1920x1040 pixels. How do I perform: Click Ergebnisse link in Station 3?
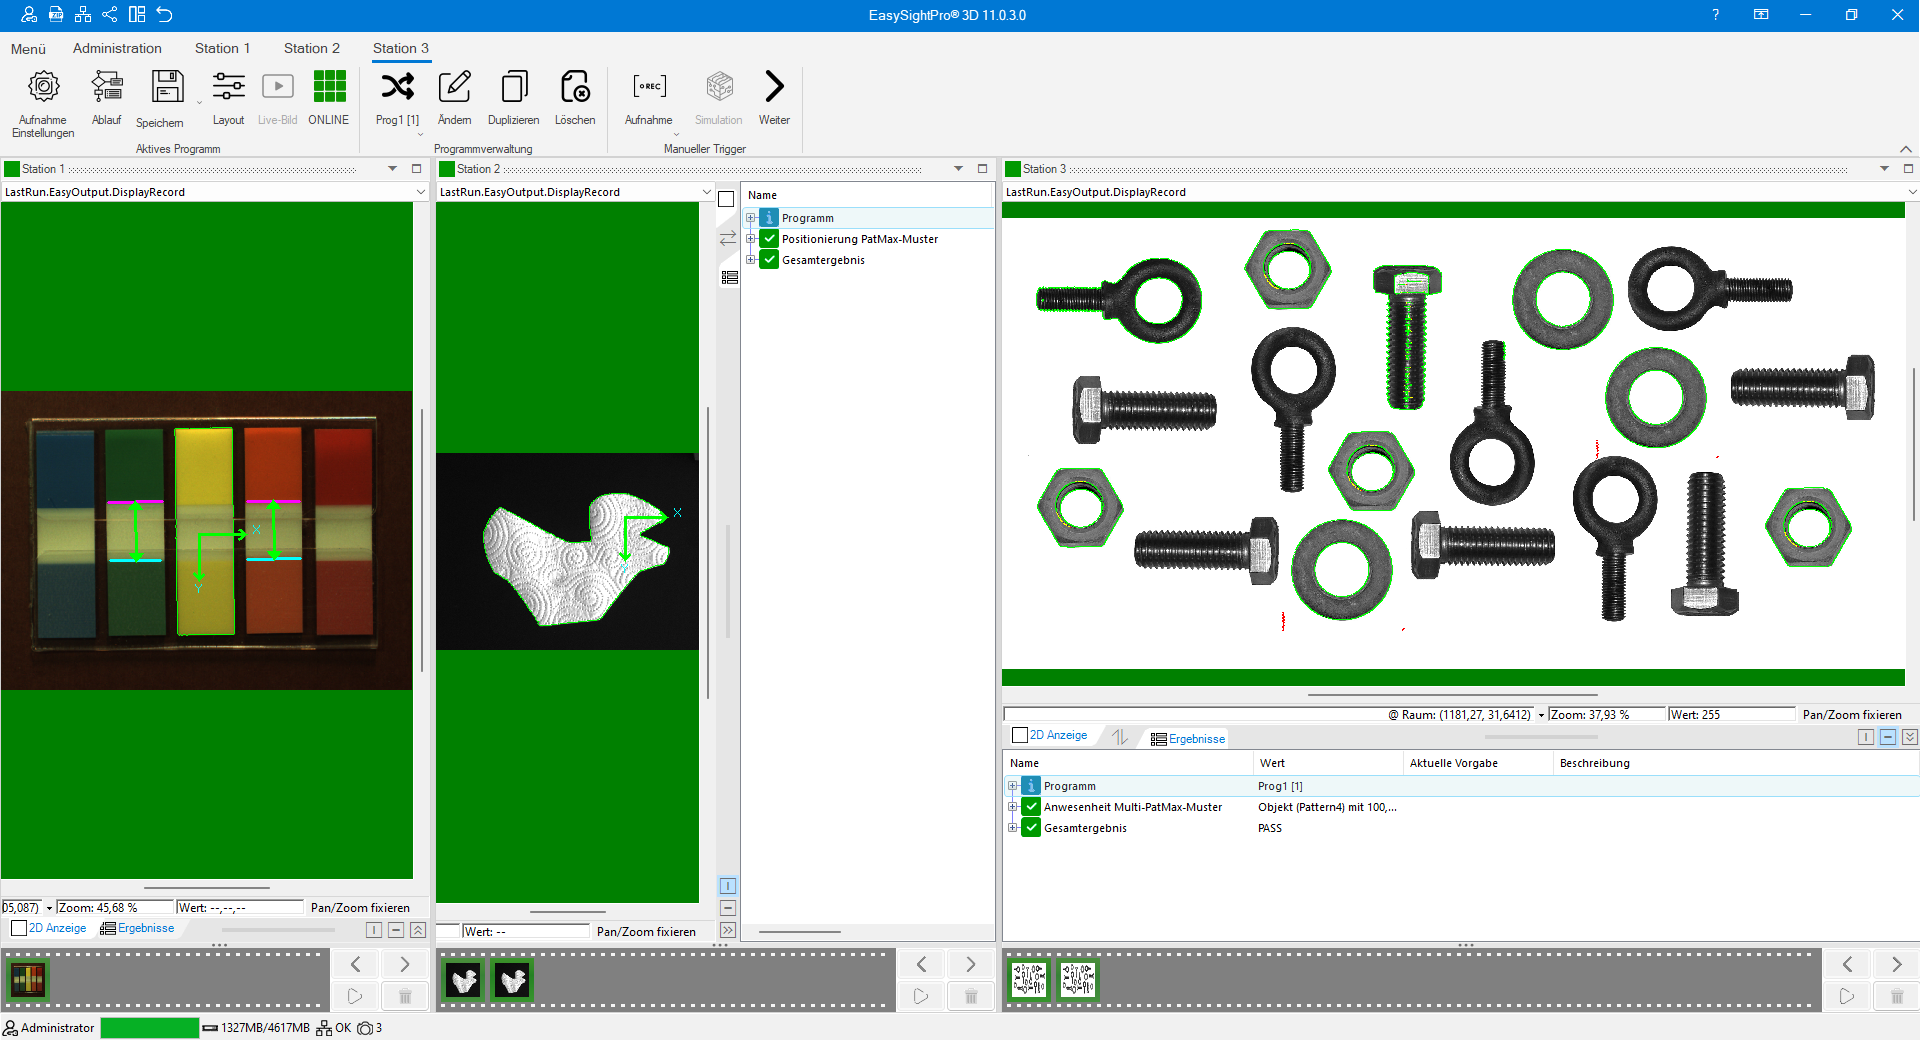(1196, 739)
